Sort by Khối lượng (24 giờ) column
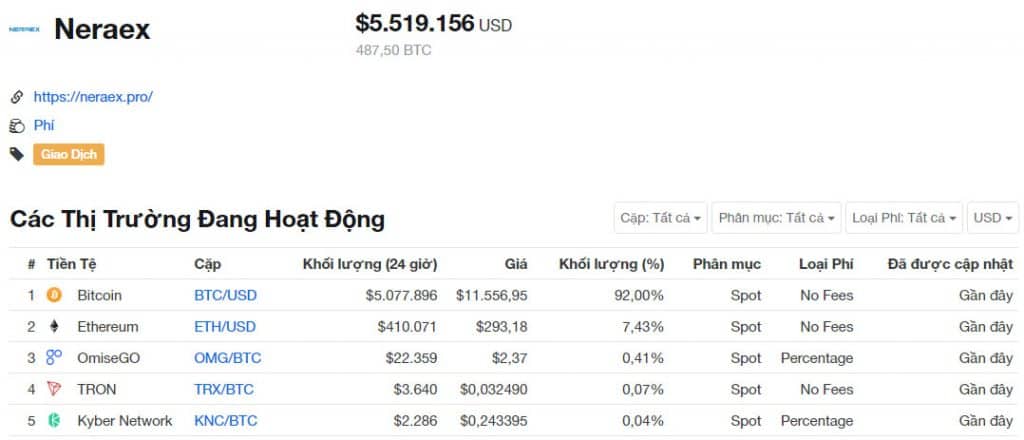Image resolution: width=1024 pixels, height=440 pixels. click(369, 264)
